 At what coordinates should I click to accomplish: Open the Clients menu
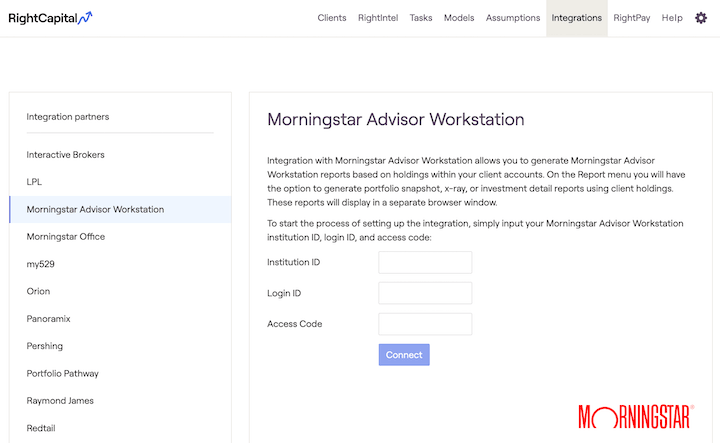click(332, 18)
